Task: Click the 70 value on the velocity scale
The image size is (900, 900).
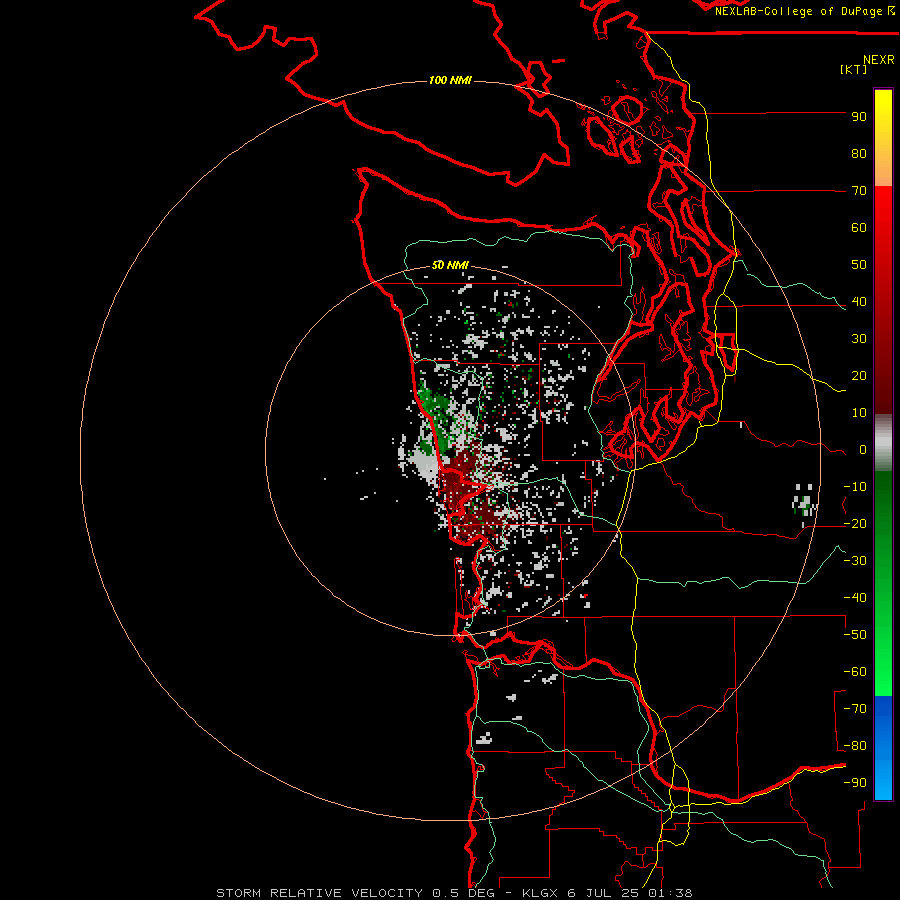Action: click(x=859, y=191)
